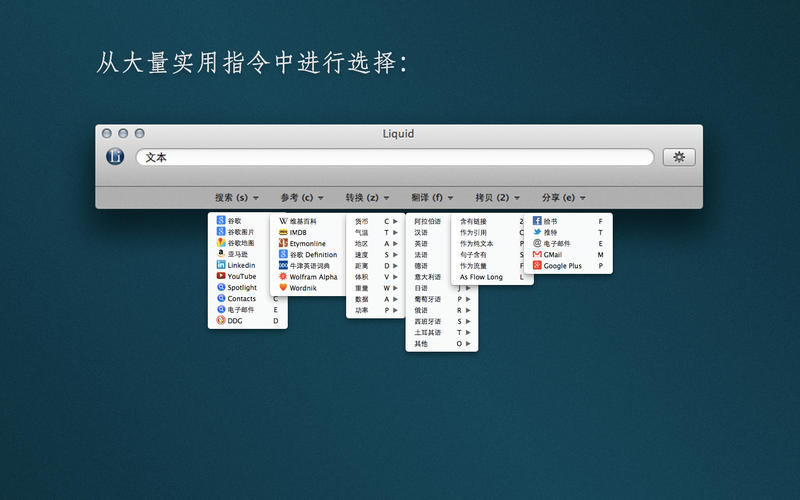
Task: Click the 谷歌 search icon
Action: tap(221, 220)
